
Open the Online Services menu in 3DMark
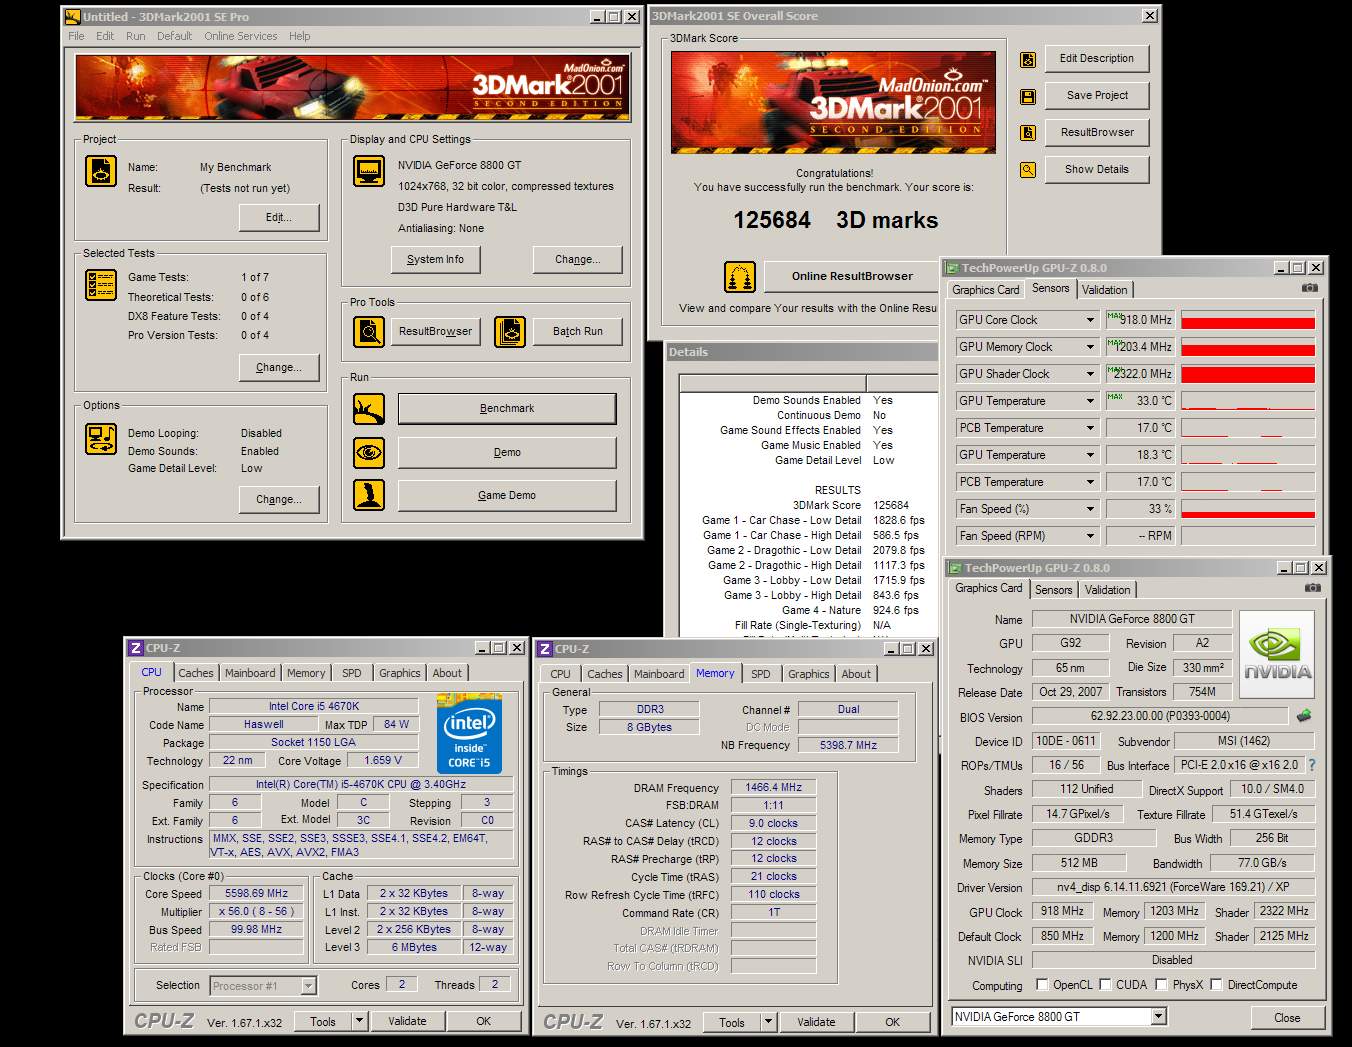241,36
